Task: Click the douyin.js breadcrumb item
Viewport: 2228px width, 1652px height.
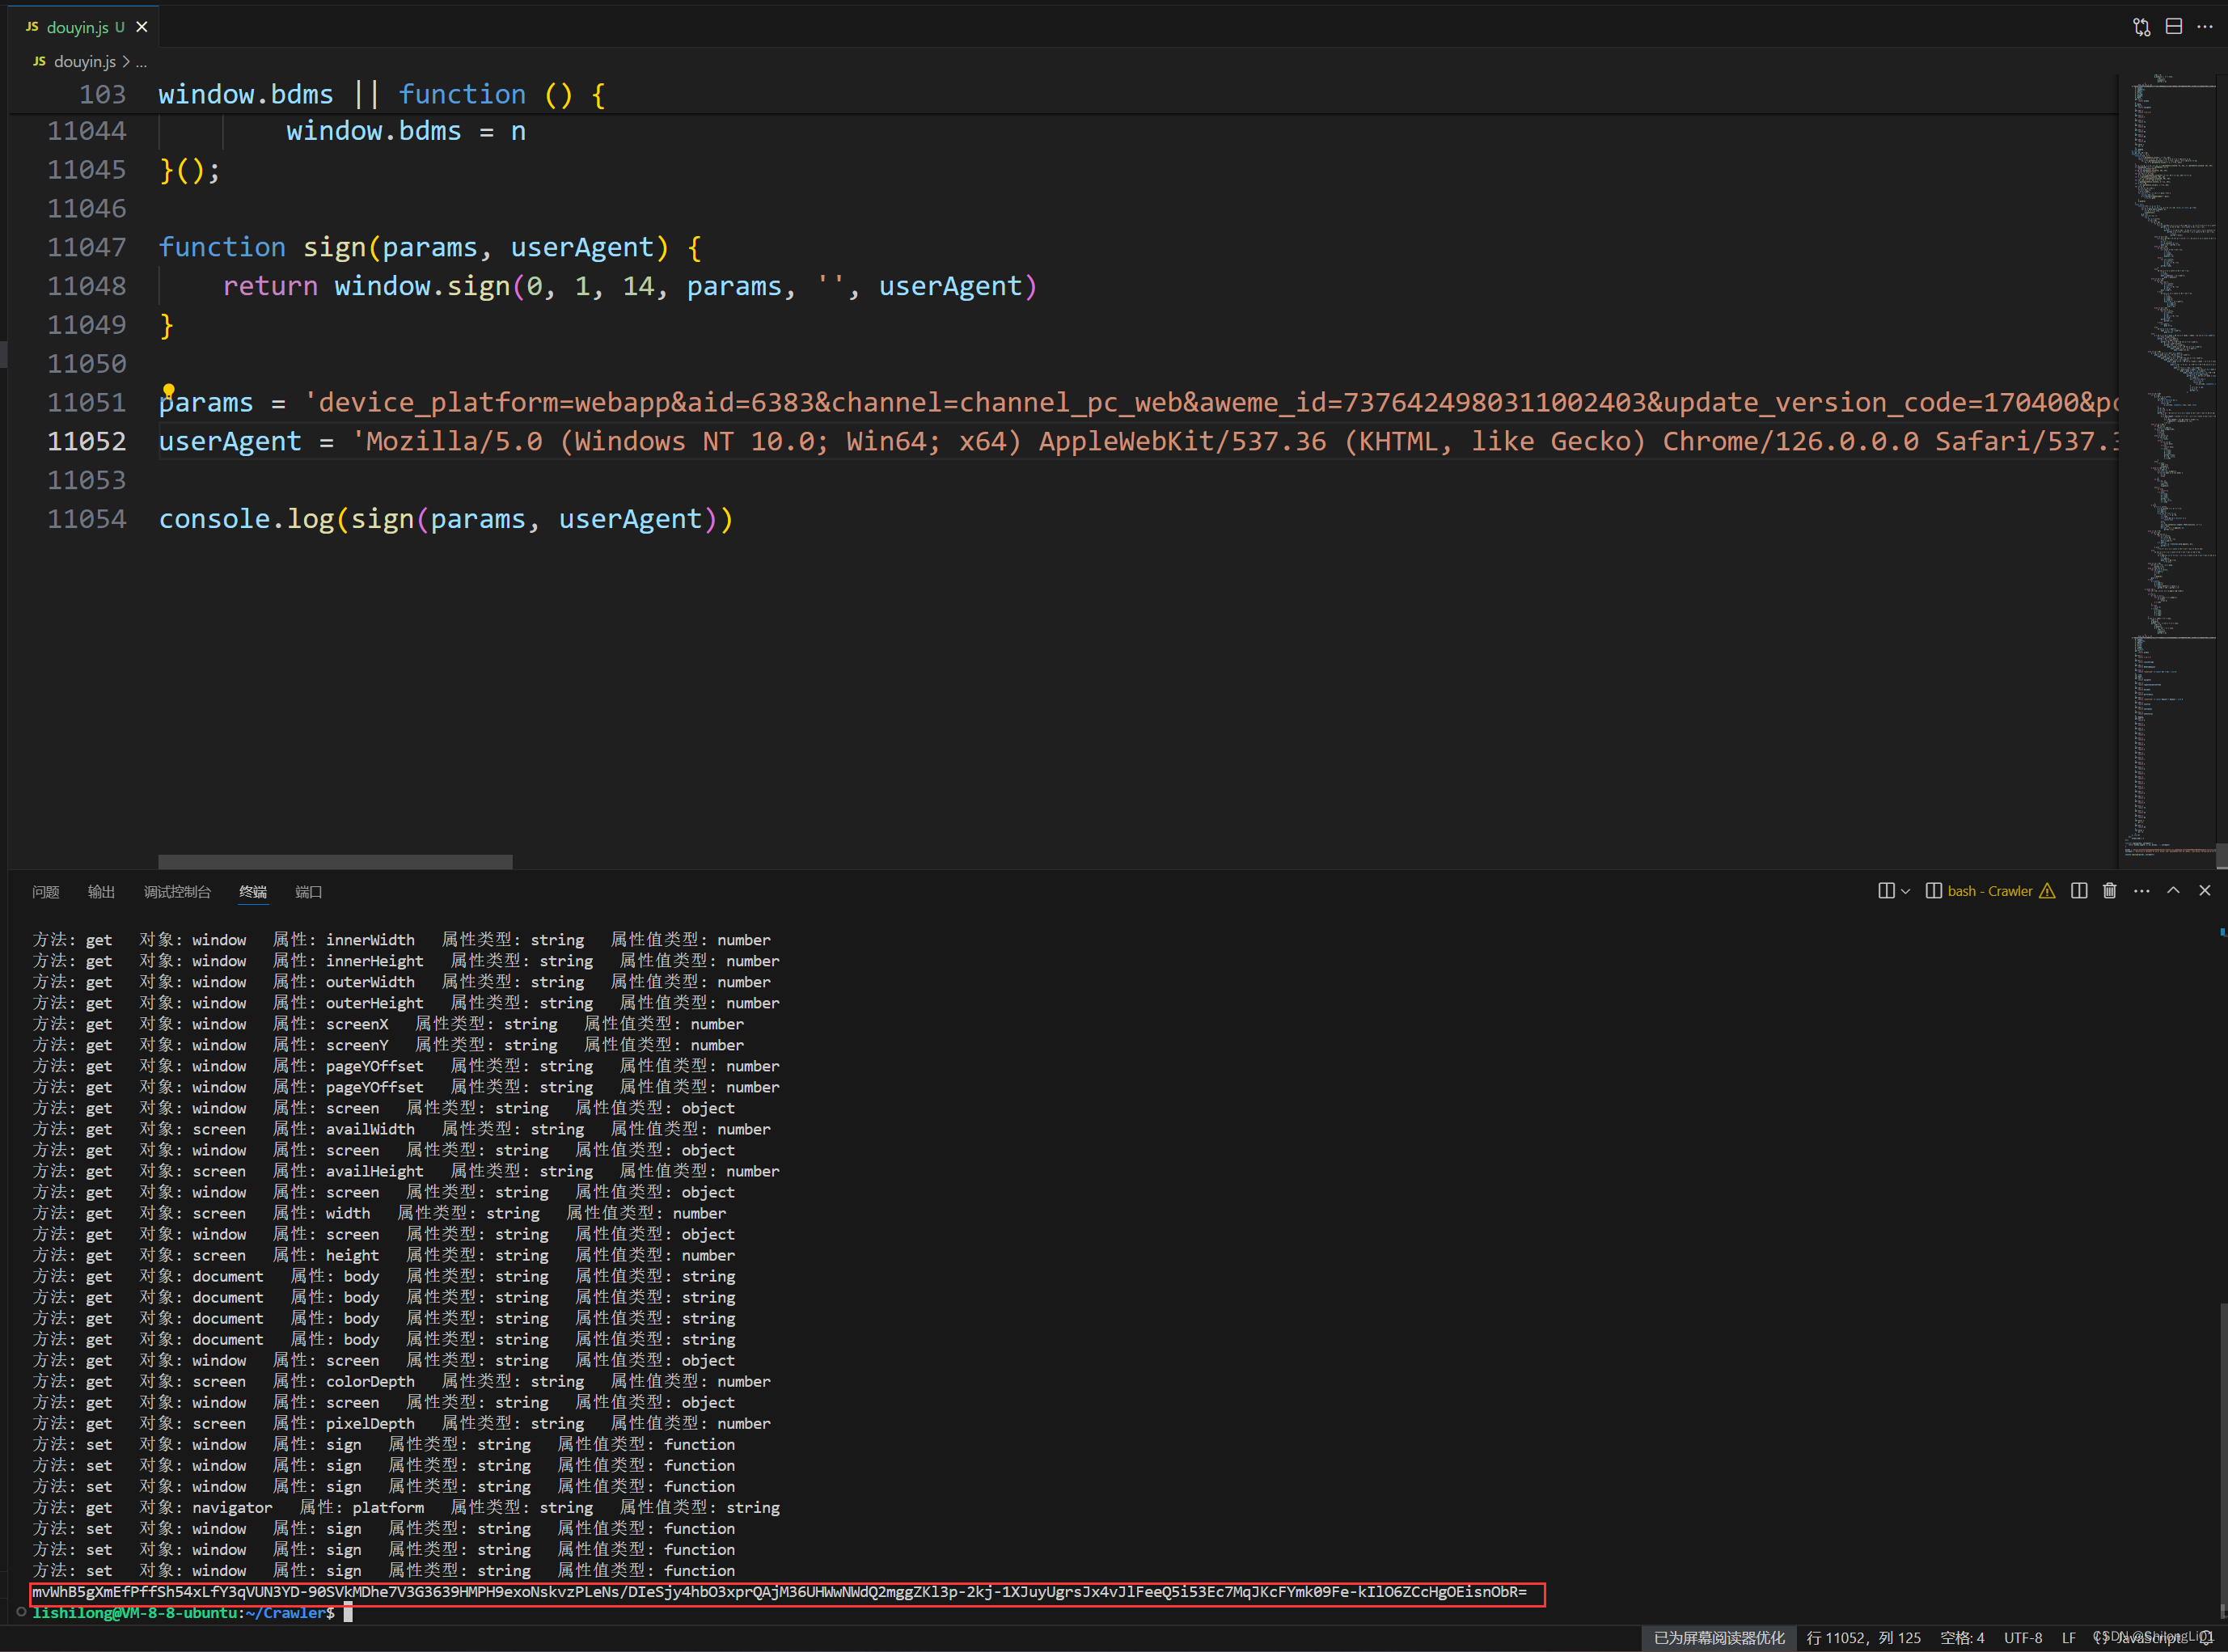Action: tap(84, 61)
